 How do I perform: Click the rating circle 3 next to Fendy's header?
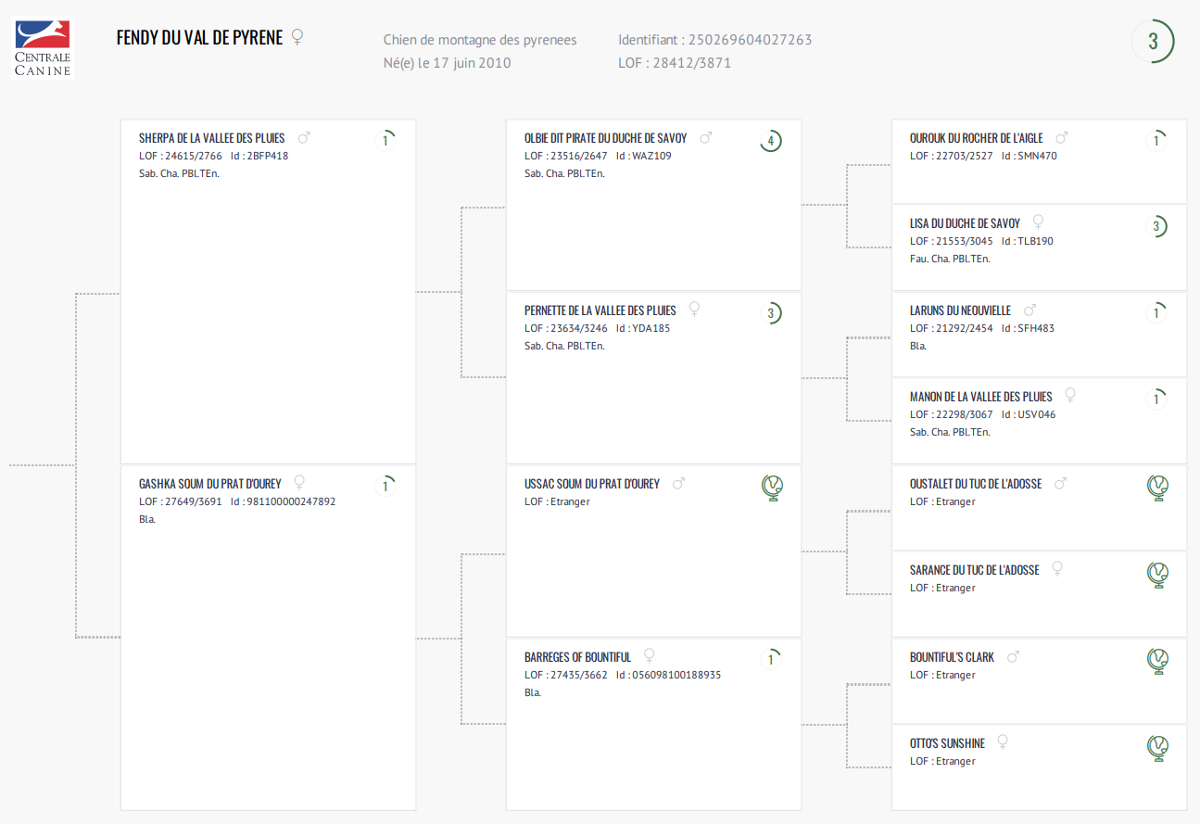(x=1153, y=41)
